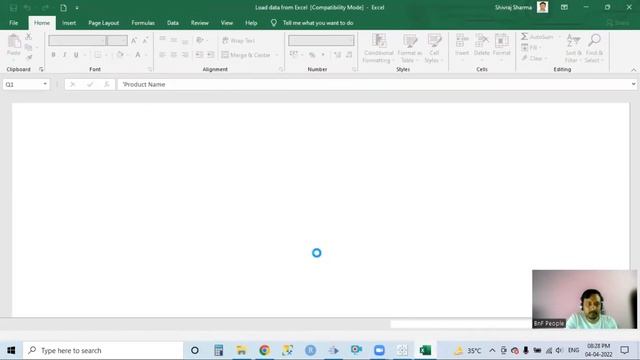The image size is (640, 360).
Task: Toggle Underline formatting
Action: 76,55
